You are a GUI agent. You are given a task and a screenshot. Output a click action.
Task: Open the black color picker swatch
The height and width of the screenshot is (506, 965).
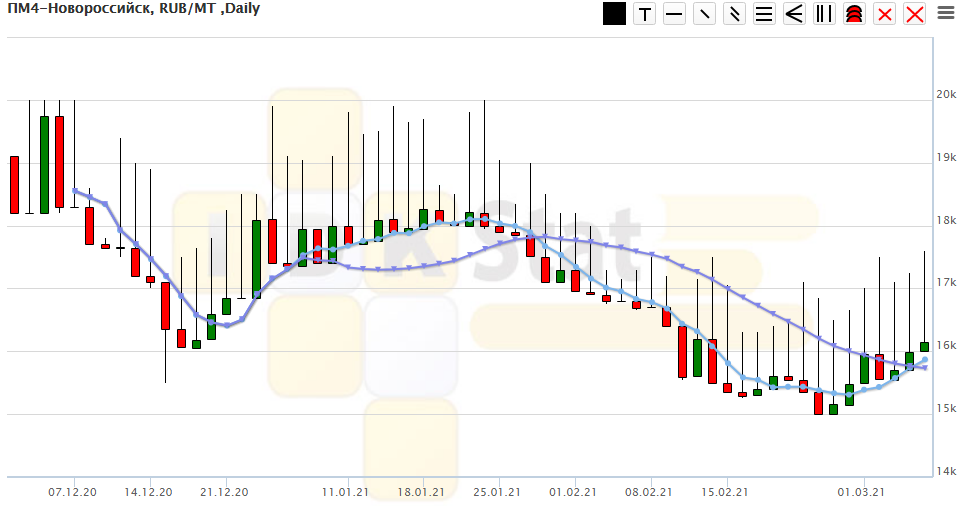pyautogui.click(x=615, y=14)
